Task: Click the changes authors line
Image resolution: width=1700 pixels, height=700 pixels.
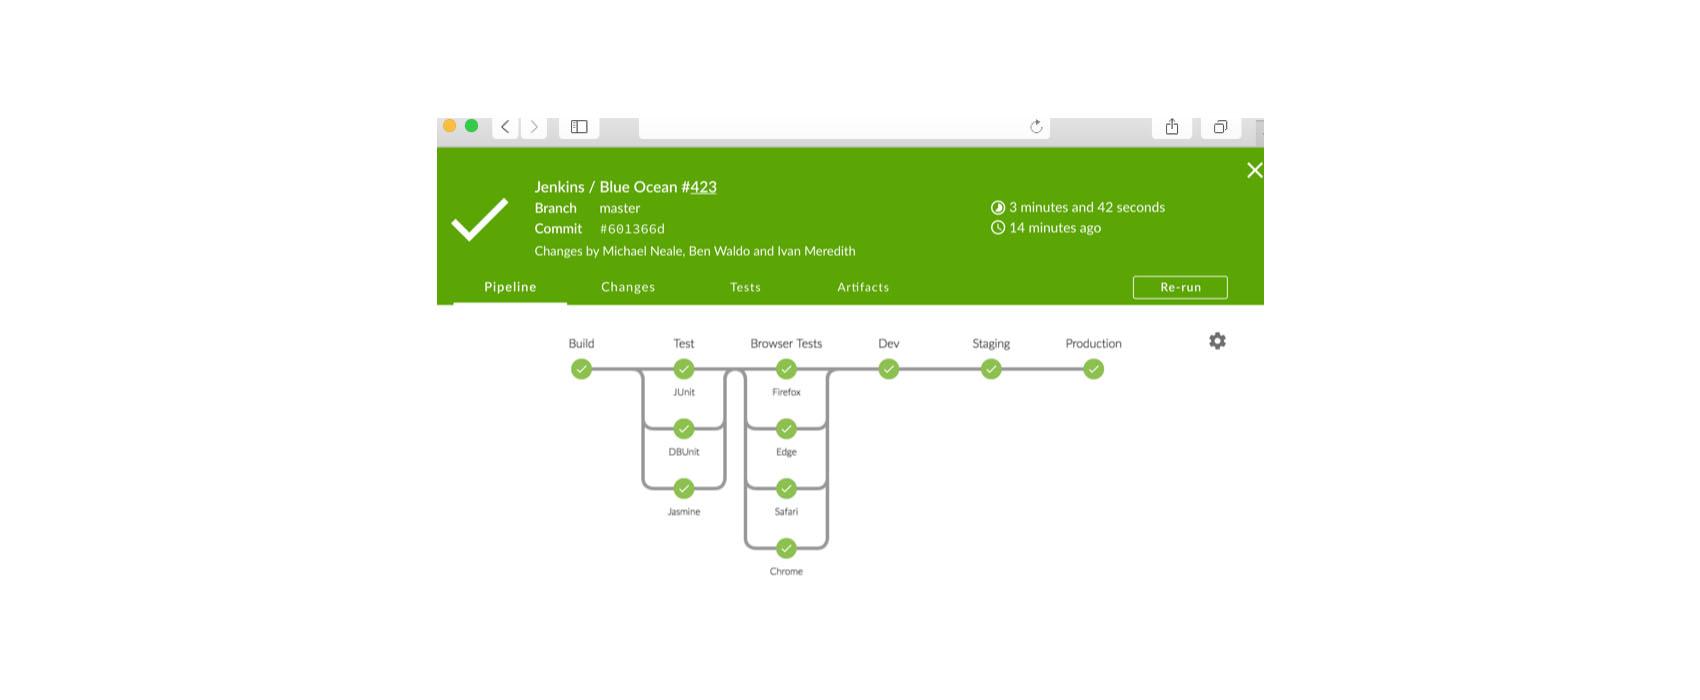Action: click(695, 251)
